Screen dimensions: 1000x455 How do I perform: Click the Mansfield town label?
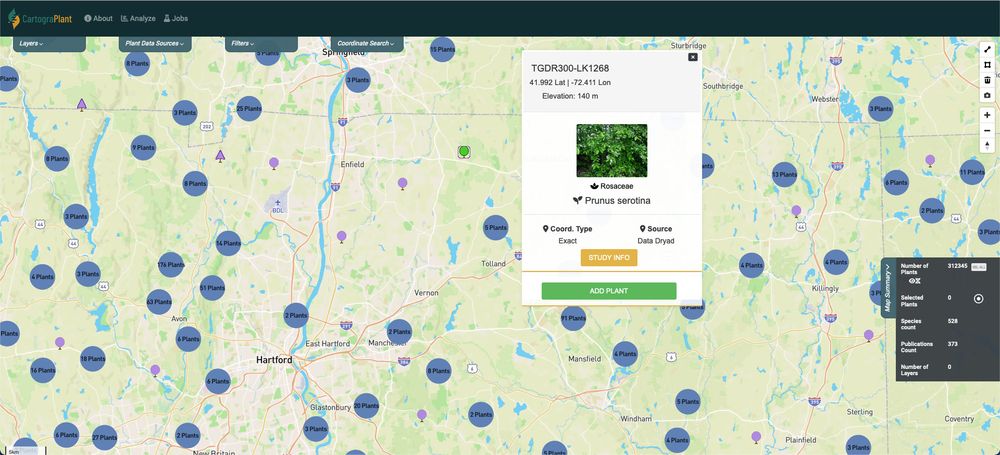tap(585, 359)
